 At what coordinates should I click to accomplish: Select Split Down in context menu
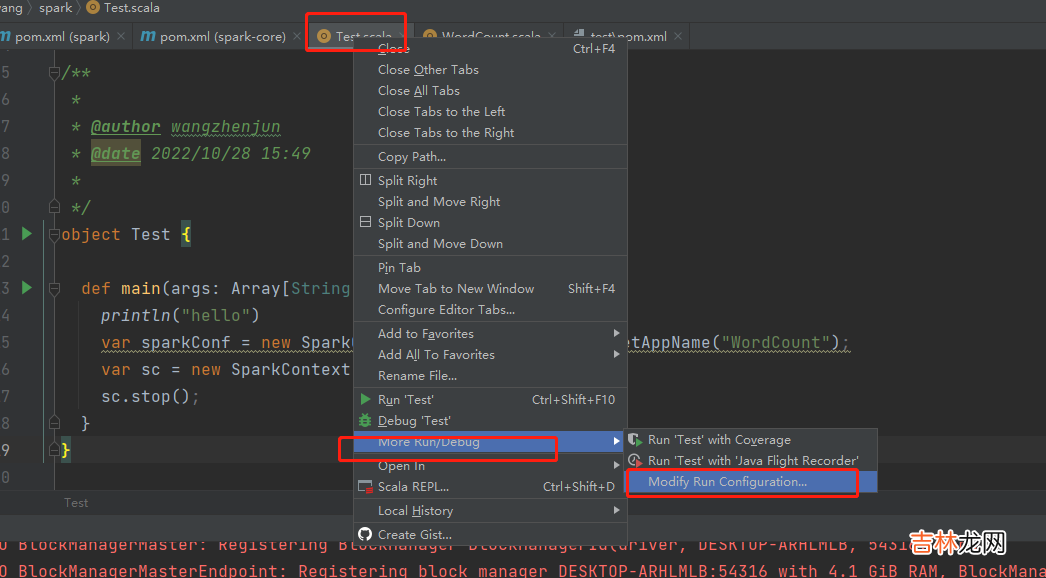408,223
